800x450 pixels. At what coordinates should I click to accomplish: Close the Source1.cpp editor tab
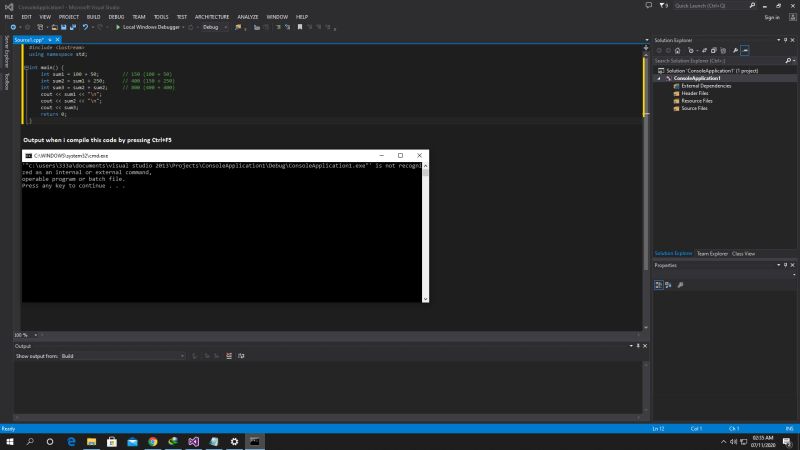tap(58, 40)
